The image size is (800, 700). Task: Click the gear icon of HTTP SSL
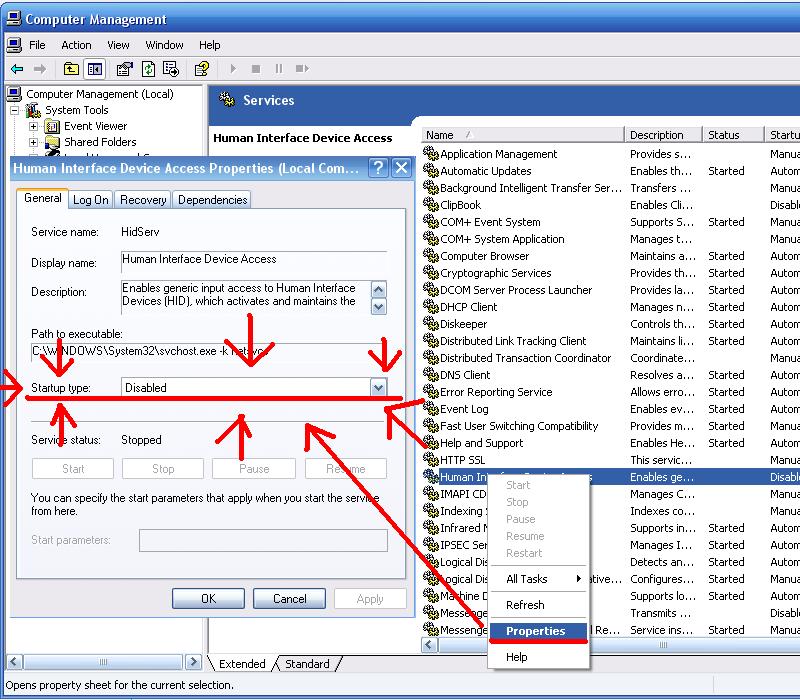click(x=431, y=459)
